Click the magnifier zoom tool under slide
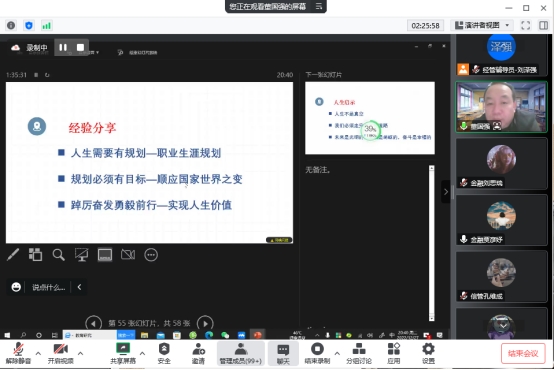The height and width of the screenshot is (370, 554). point(58,255)
